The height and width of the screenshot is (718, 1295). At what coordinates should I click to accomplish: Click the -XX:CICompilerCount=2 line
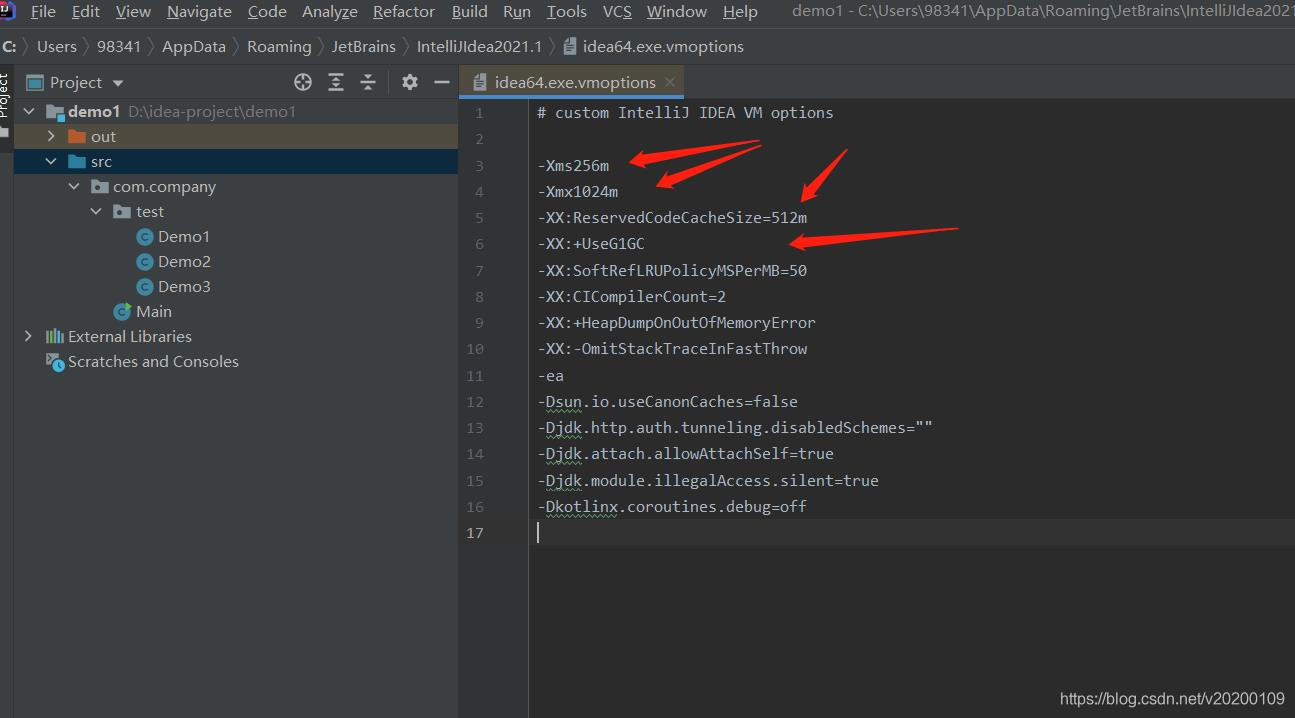pyautogui.click(x=632, y=297)
